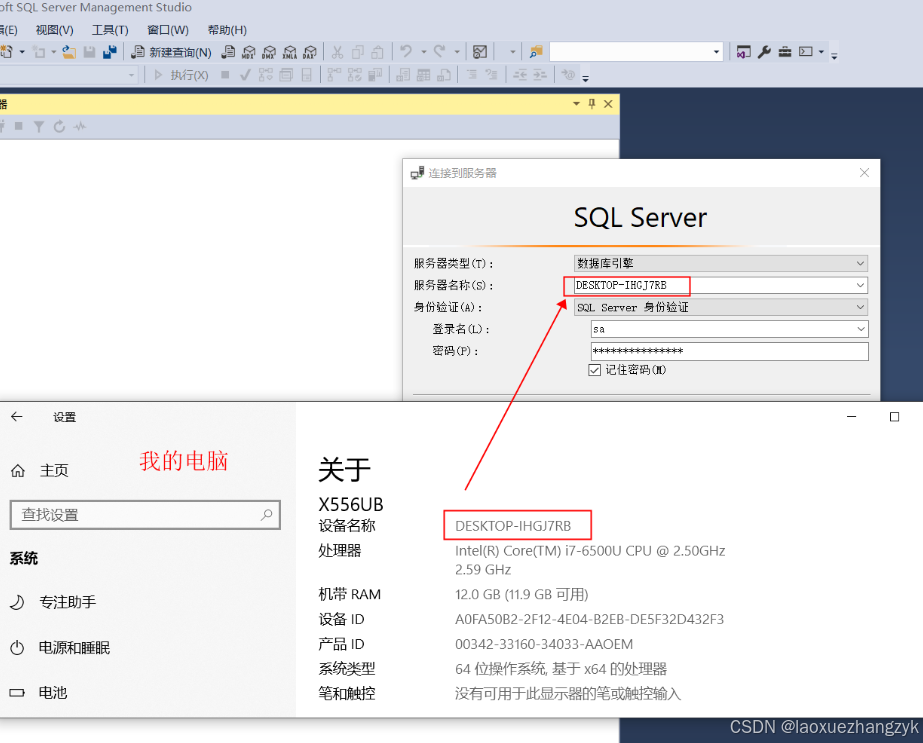Toggle the Remember password (记住密码) checkbox
Screen dimensions: 923x743
pos(595,370)
